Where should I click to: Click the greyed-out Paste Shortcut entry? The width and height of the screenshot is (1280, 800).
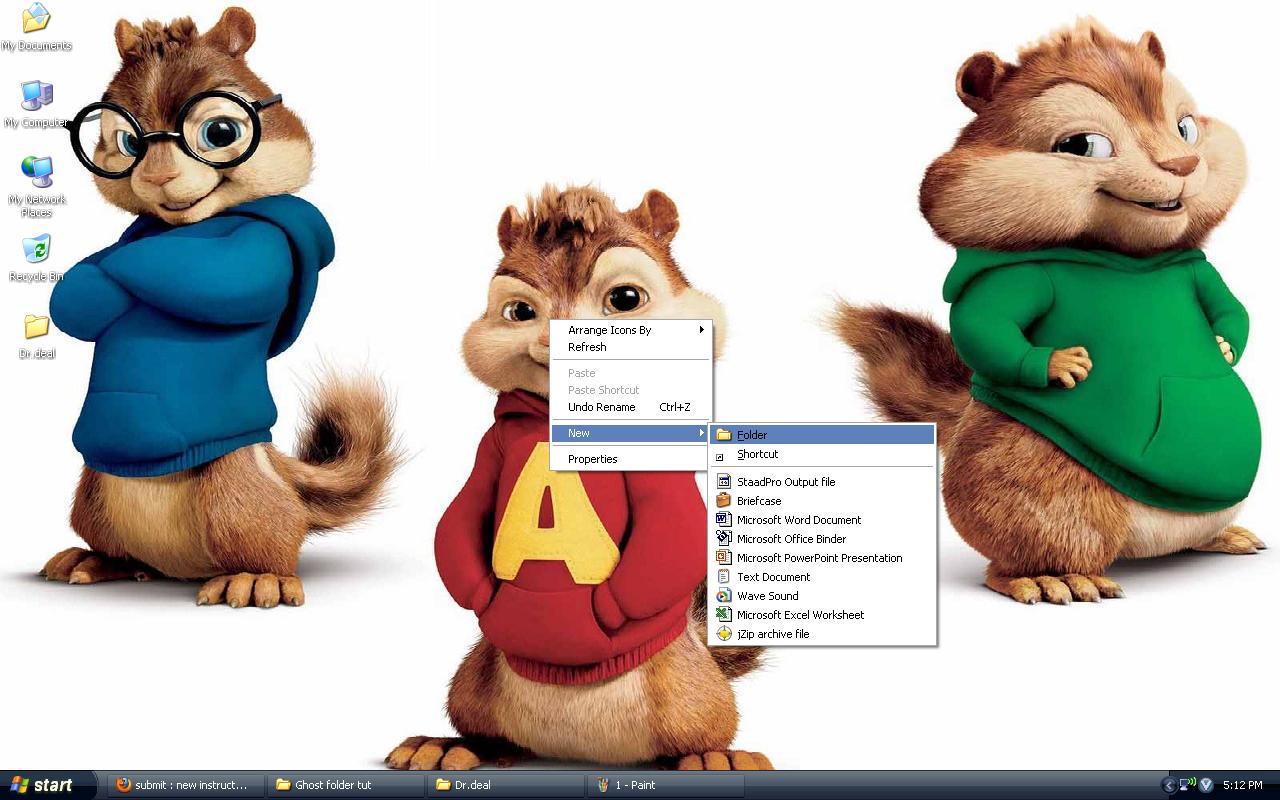coord(630,390)
